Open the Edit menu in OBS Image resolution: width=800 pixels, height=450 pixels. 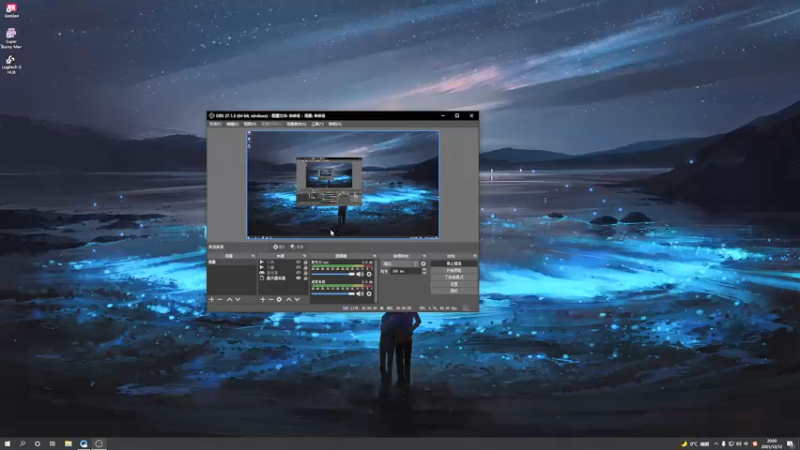[233, 124]
